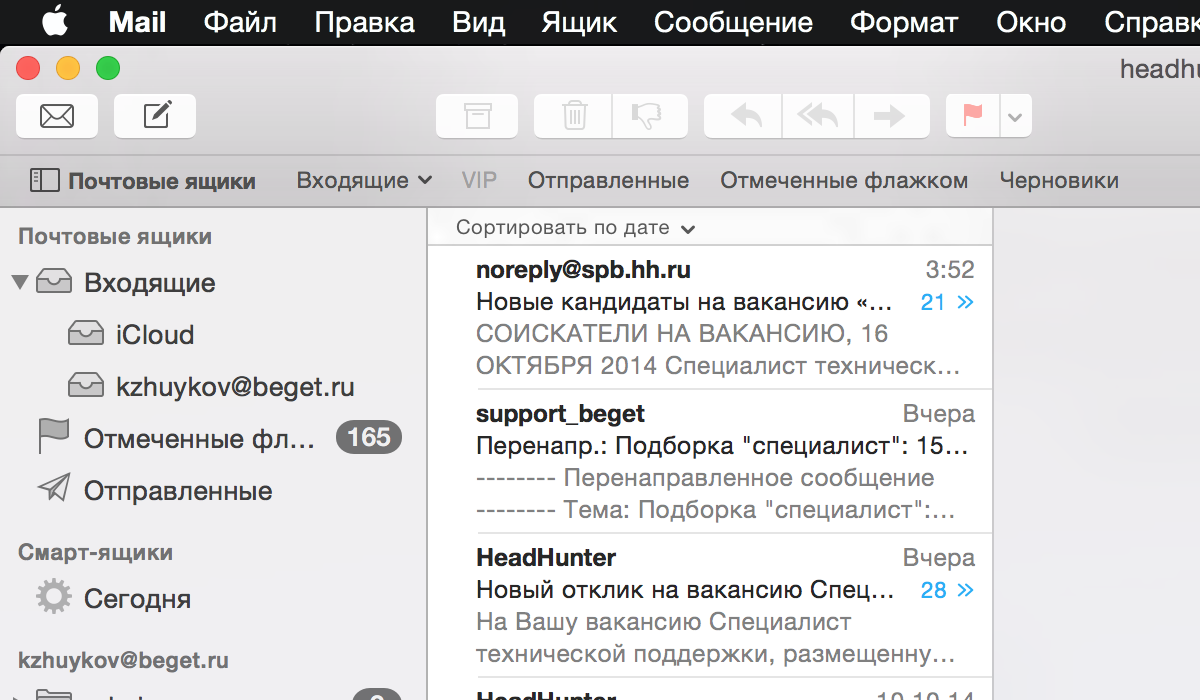Open the Формат menu
The image size is (1200, 700).
coord(904,22)
